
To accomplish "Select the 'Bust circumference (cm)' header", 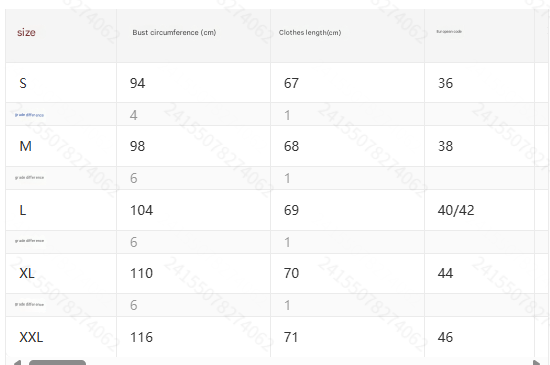I will (x=174, y=32).
